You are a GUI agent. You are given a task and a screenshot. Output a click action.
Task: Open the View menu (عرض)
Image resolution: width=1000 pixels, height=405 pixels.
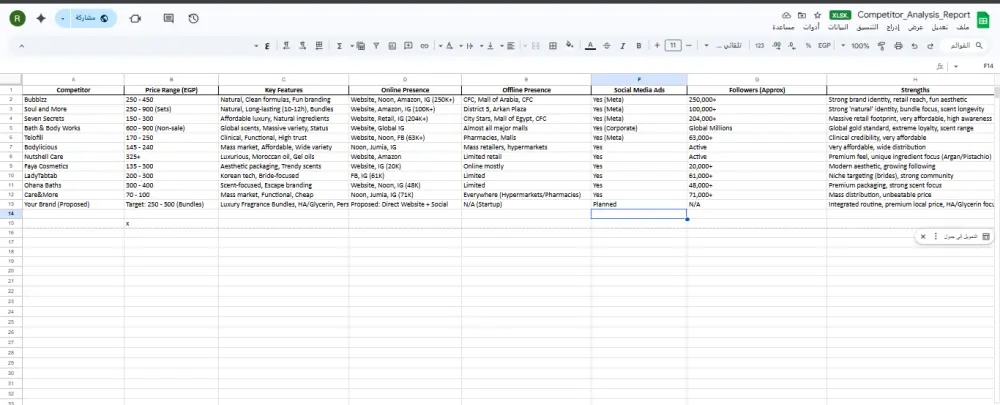[916, 27]
